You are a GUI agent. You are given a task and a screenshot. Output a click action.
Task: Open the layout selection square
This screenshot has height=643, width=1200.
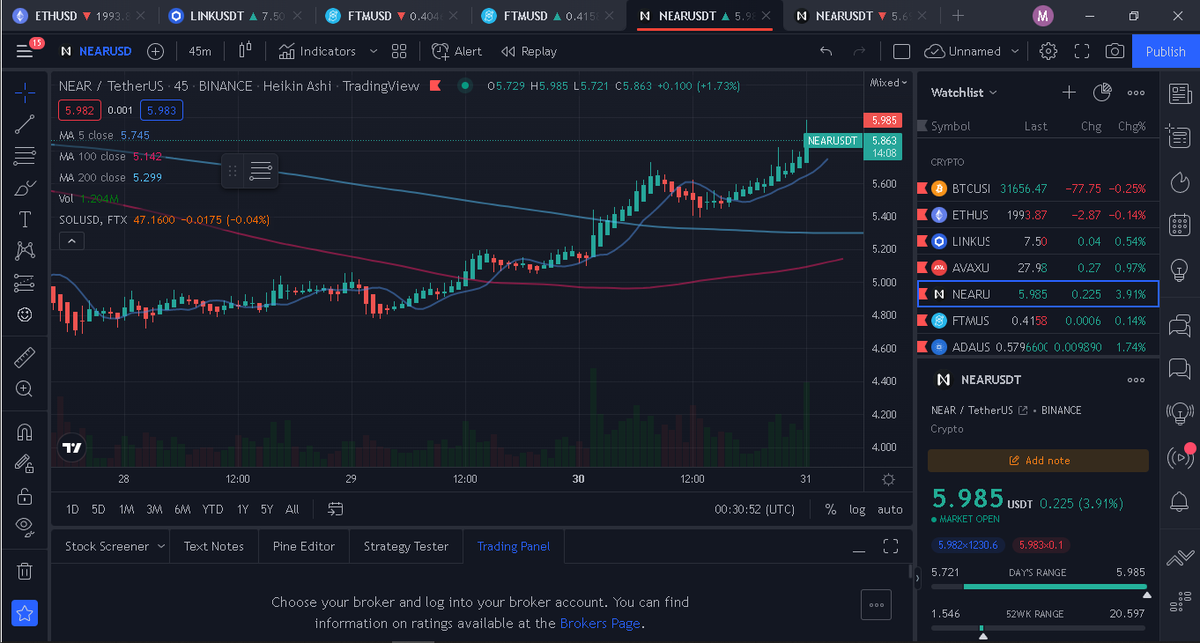point(901,51)
